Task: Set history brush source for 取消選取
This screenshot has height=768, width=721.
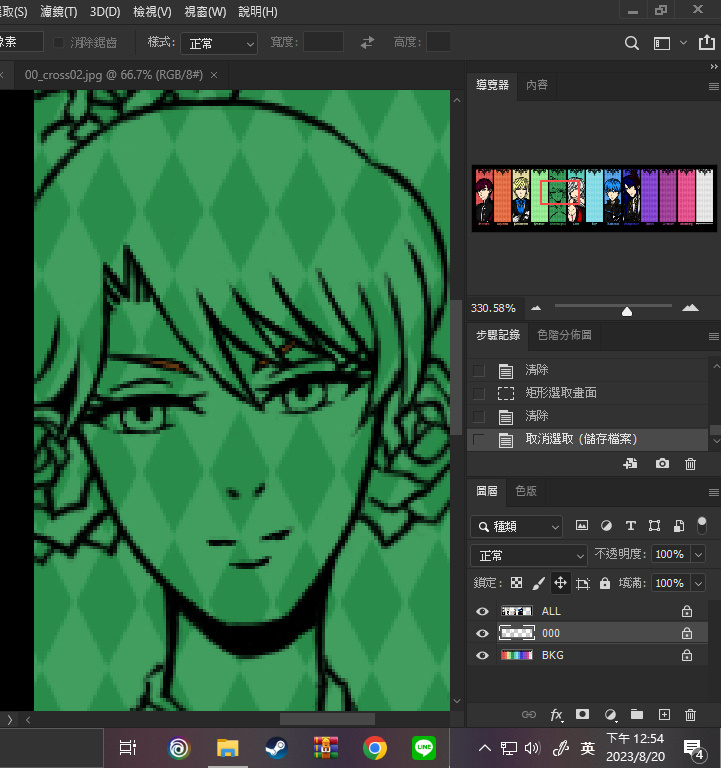Action: click(479, 439)
